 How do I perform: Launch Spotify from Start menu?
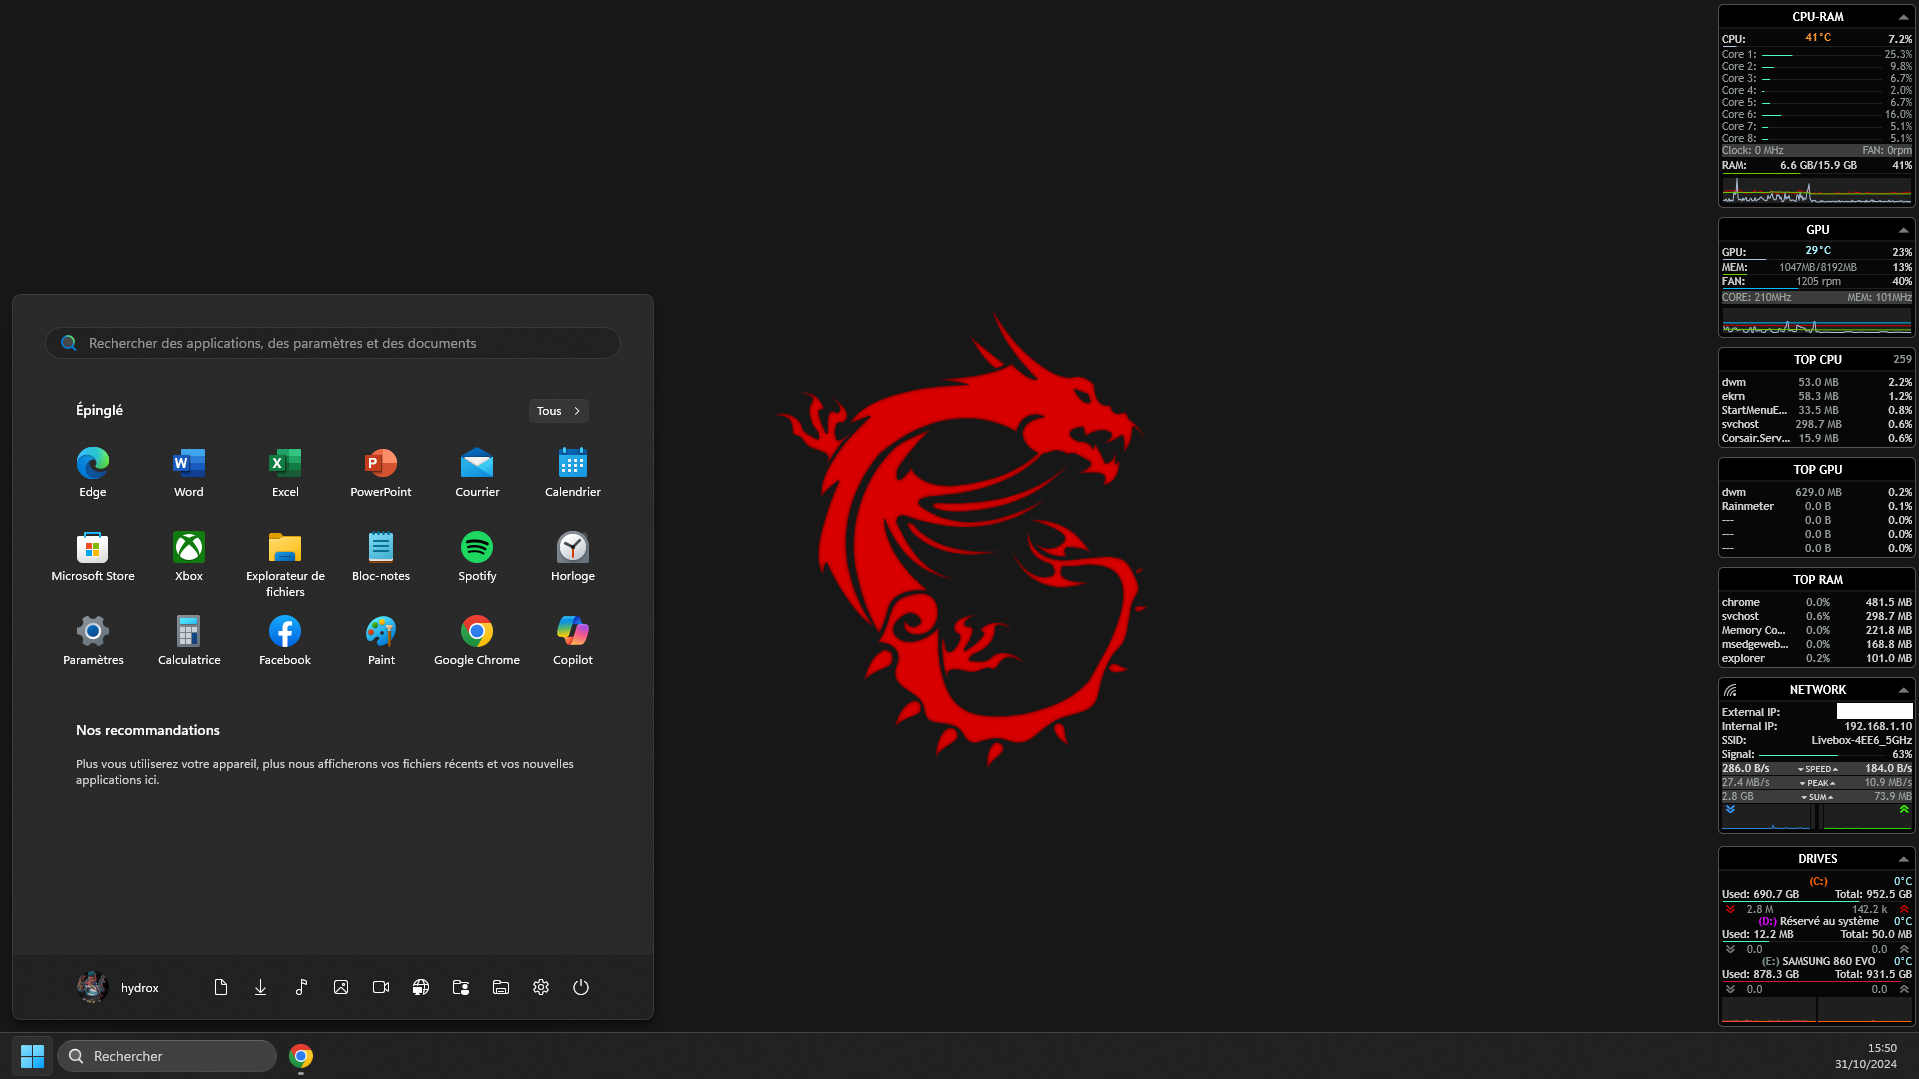477,556
